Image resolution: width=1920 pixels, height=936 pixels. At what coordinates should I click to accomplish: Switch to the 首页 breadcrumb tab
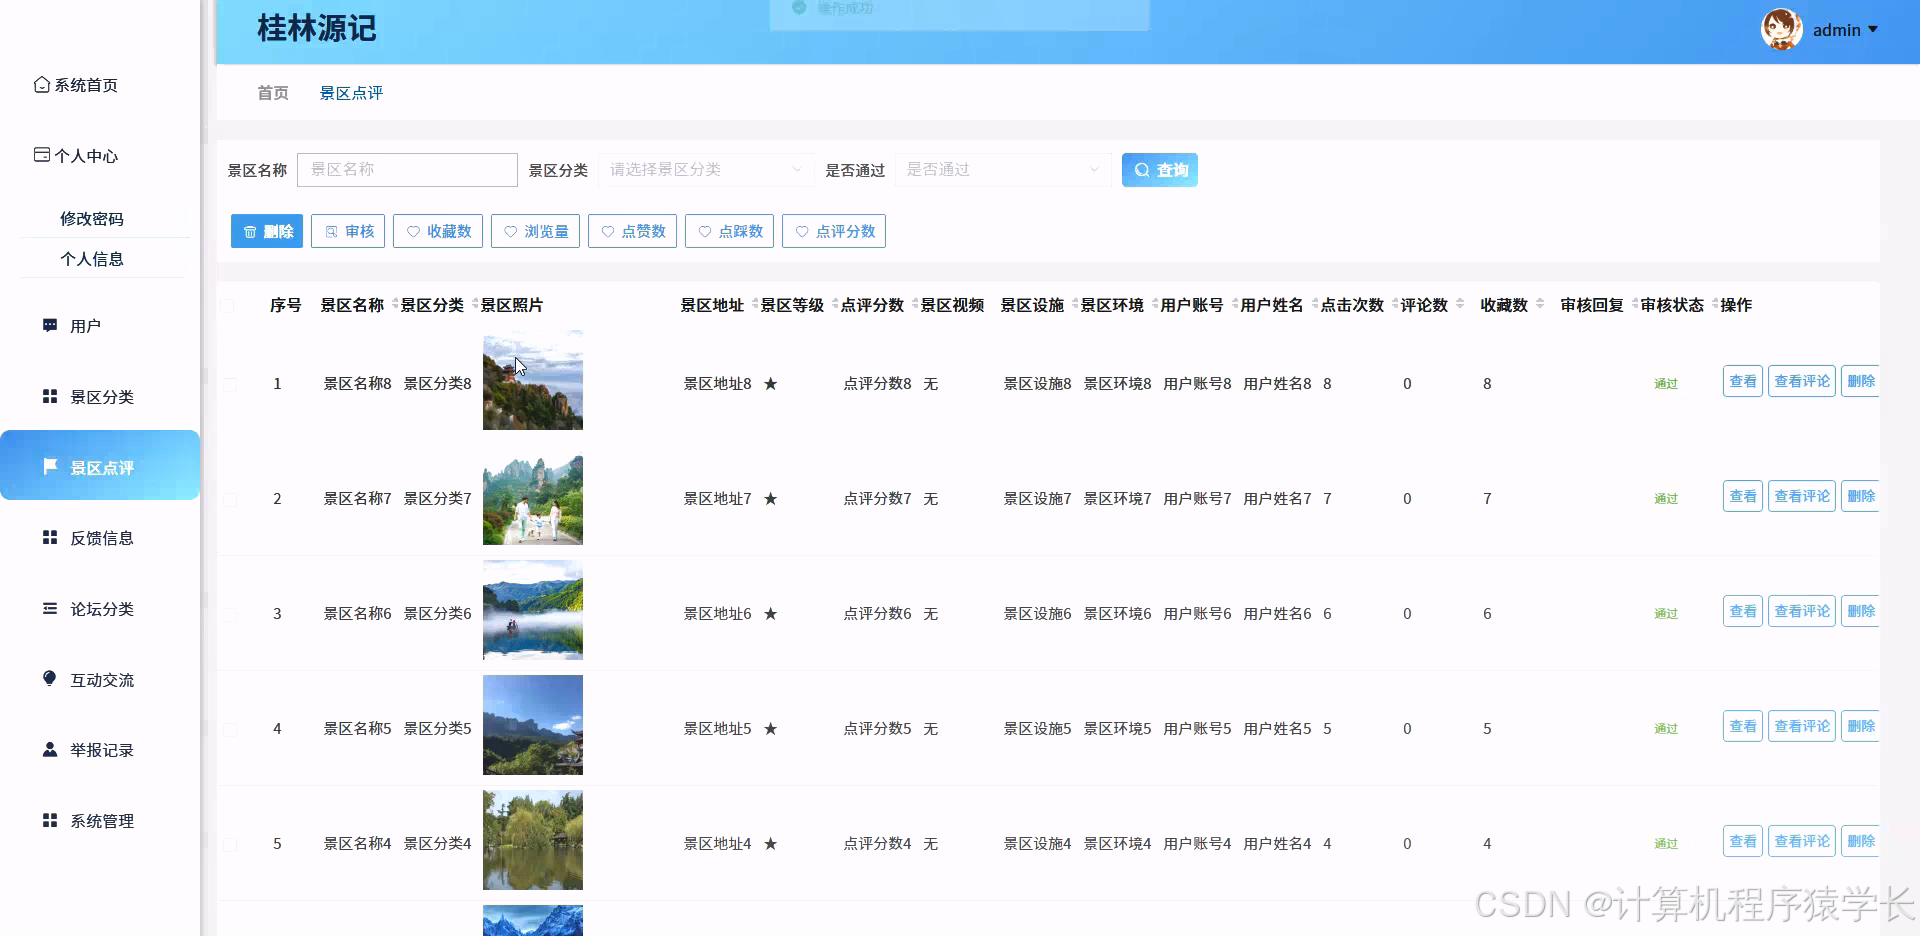272,92
